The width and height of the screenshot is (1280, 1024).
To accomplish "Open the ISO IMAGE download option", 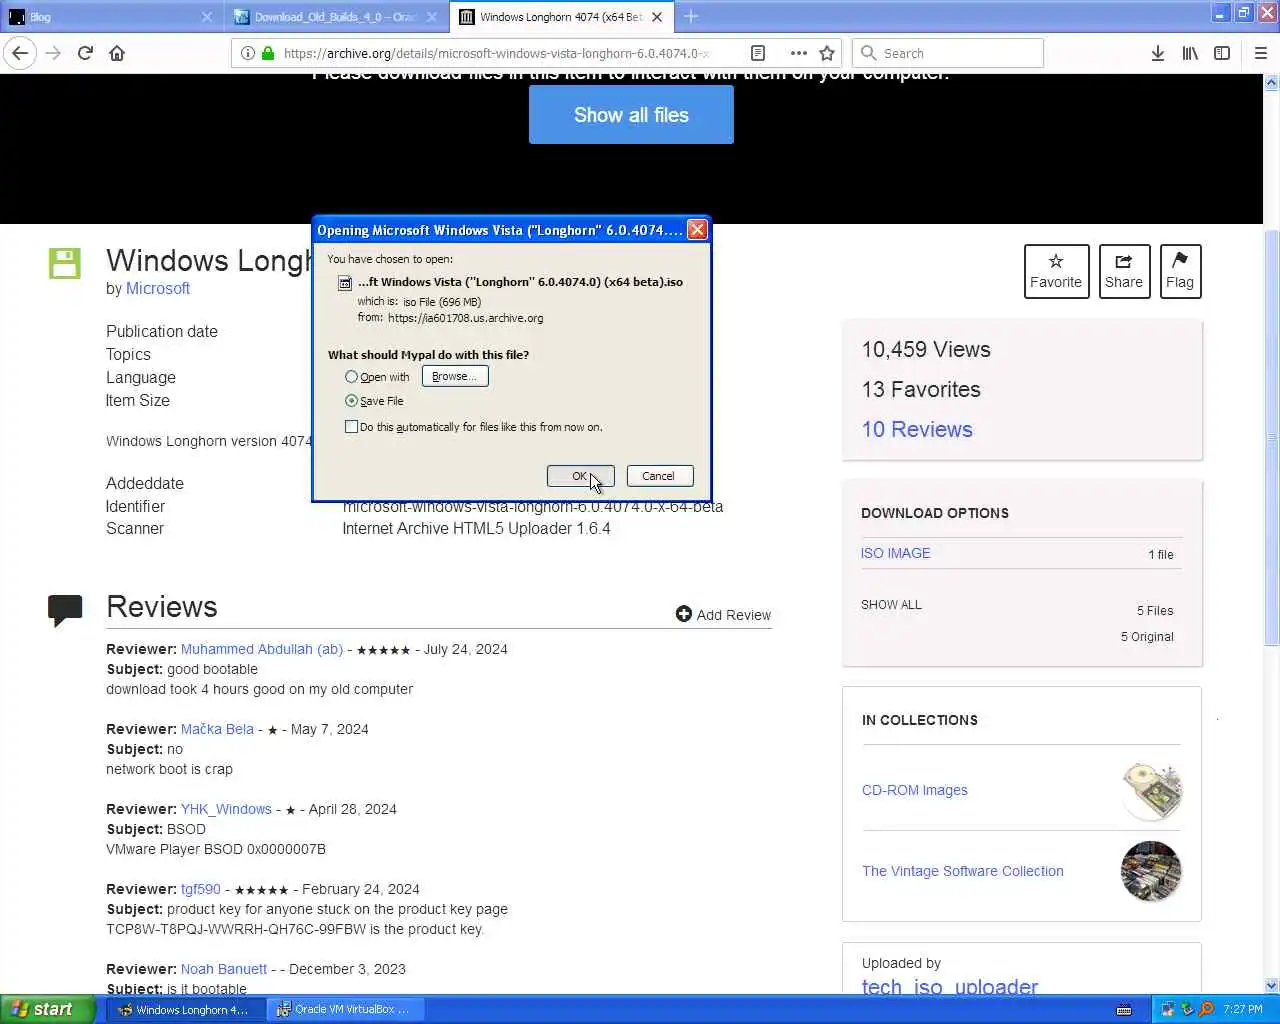I will tap(896, 553).
